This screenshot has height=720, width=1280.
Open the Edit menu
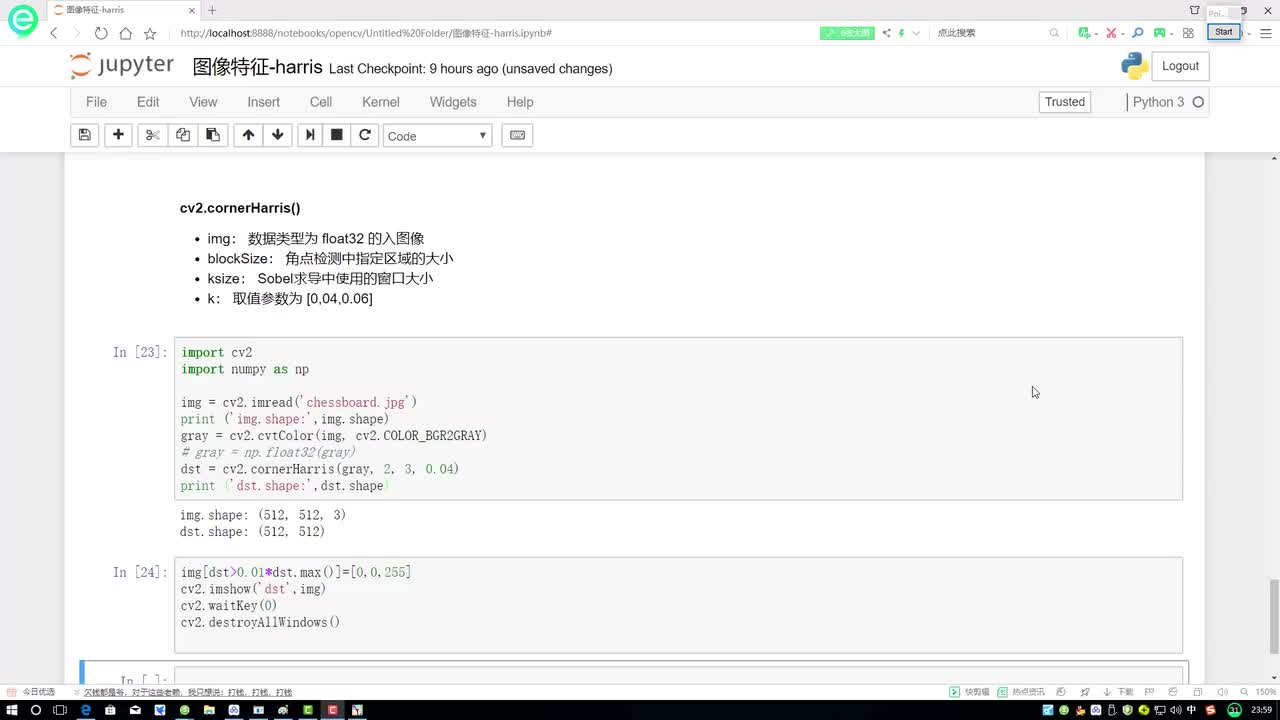pos(148,102)
